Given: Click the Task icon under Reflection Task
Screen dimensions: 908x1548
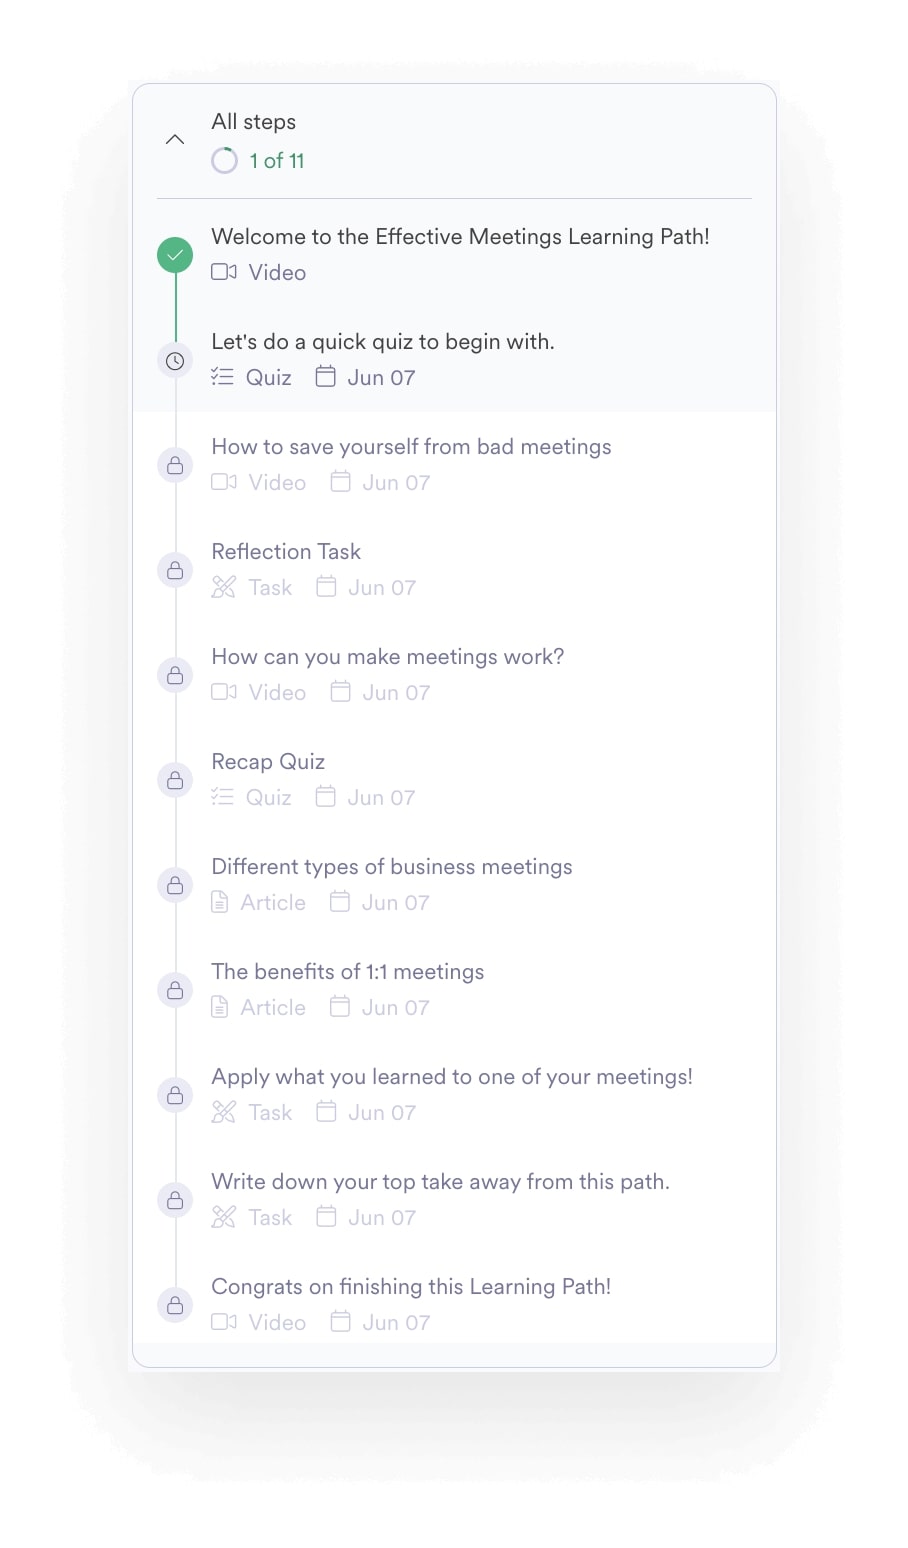Looking at the screenshot, I should [222, 587].
